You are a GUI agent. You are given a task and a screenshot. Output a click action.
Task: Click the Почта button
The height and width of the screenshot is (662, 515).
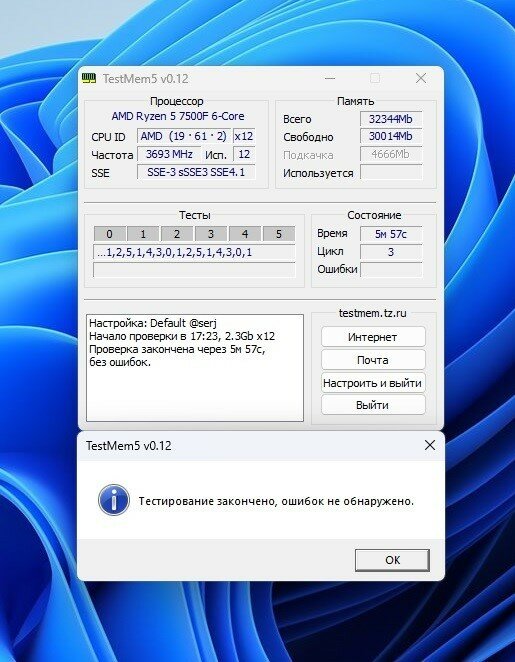pos(373,360)
